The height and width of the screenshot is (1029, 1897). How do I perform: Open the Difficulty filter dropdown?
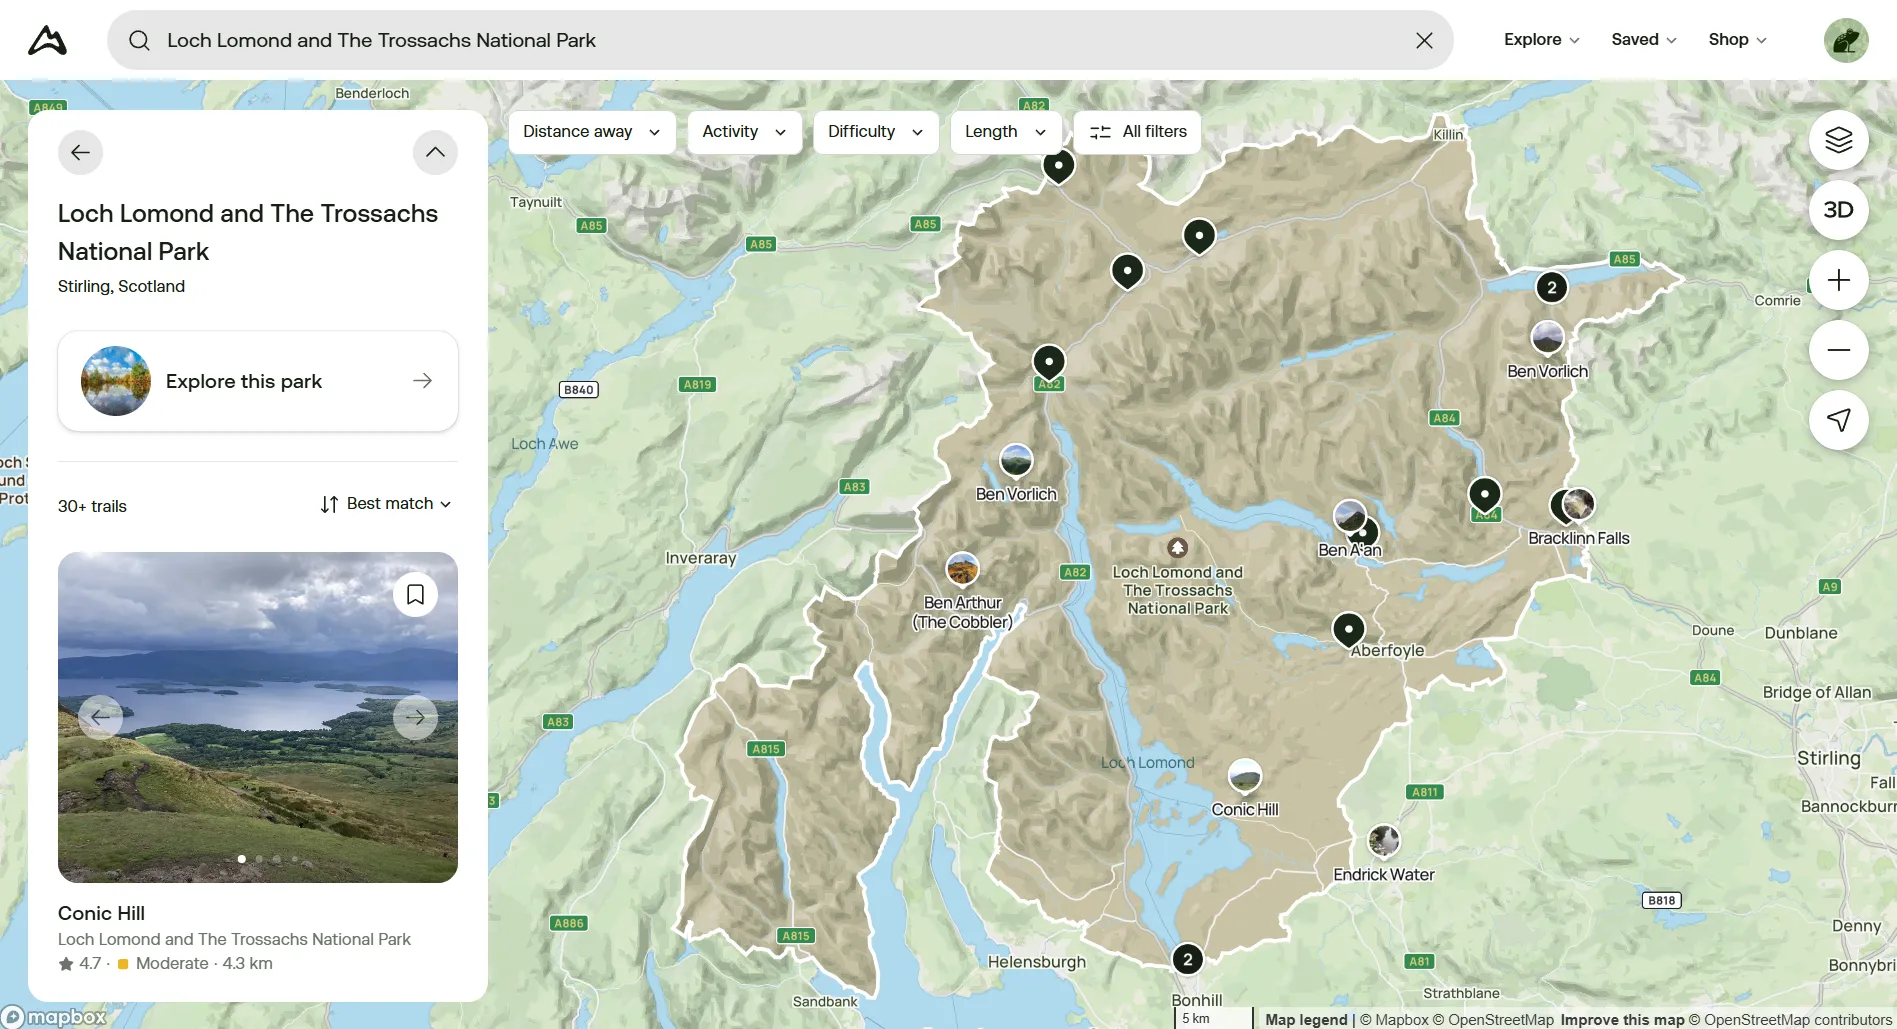[x=875, y=131]
